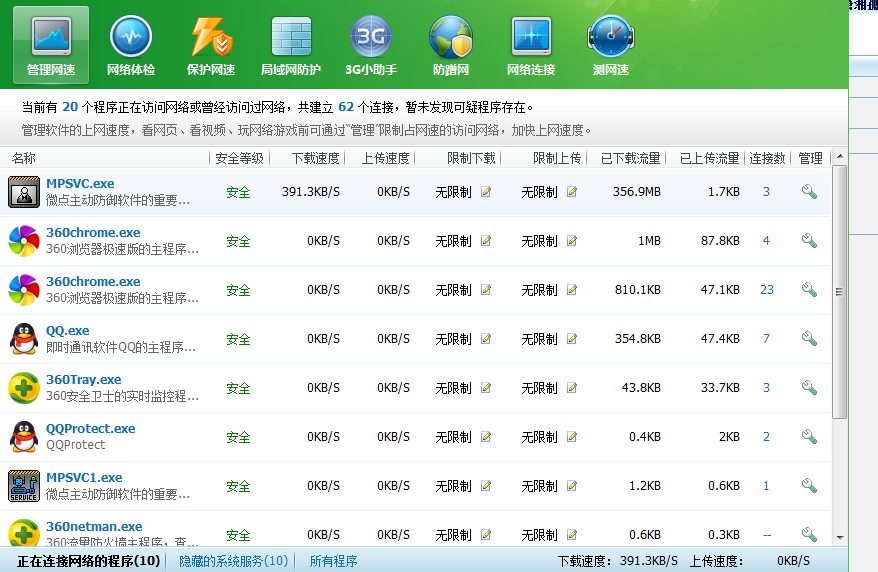Viewport: 878px width, 572px height.
Task: Edit download limit for 360Tray.exe
Action: [x=486, y=388]
